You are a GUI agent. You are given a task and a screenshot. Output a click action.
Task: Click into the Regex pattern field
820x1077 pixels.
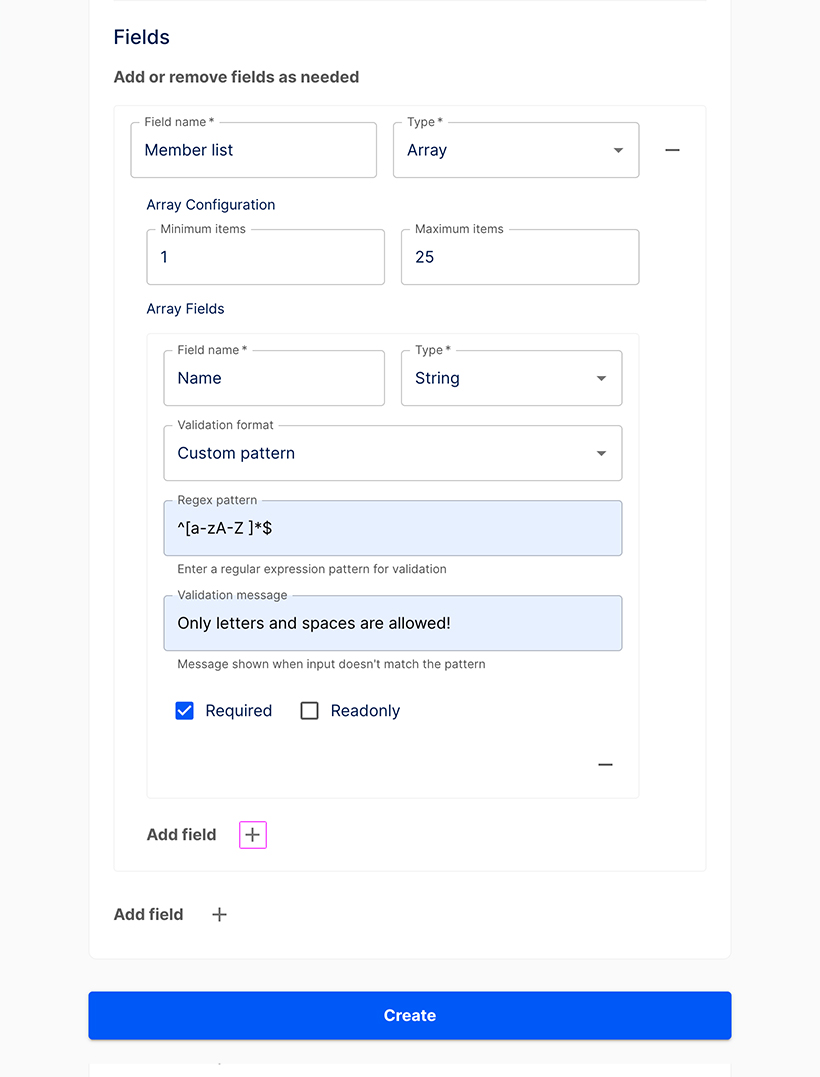coord(392,528)
